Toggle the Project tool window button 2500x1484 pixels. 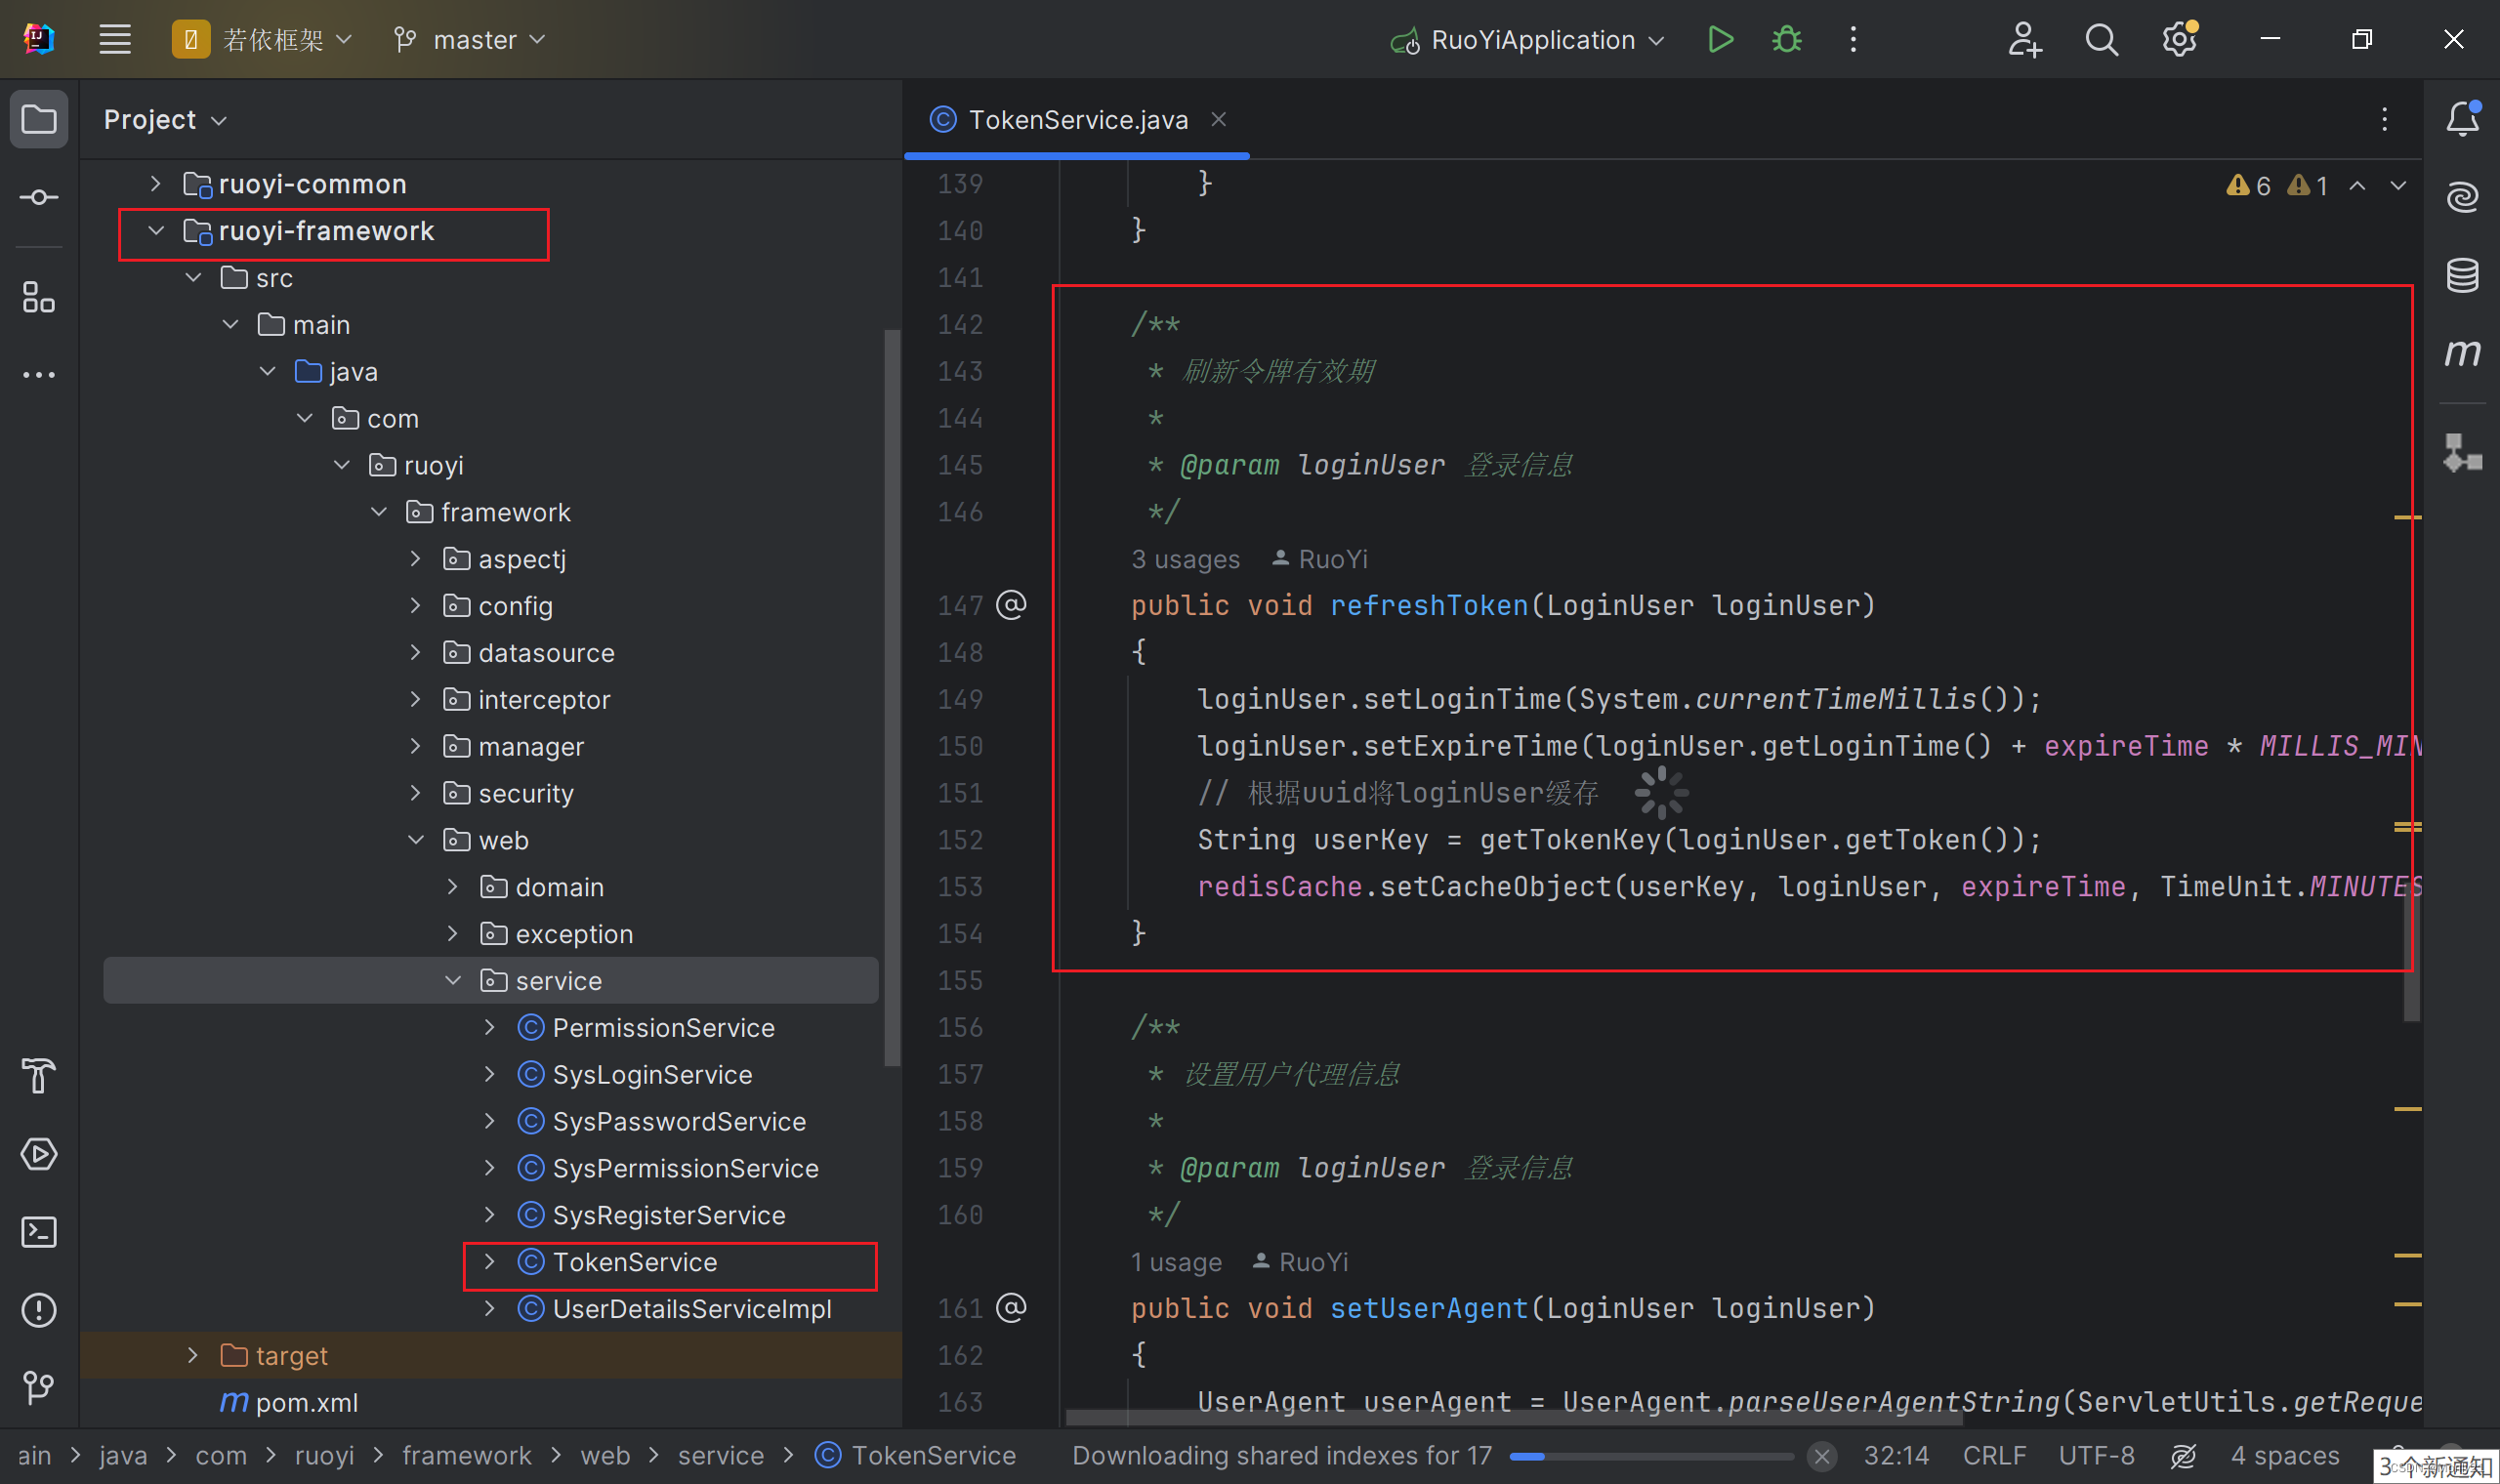(39, 119)
